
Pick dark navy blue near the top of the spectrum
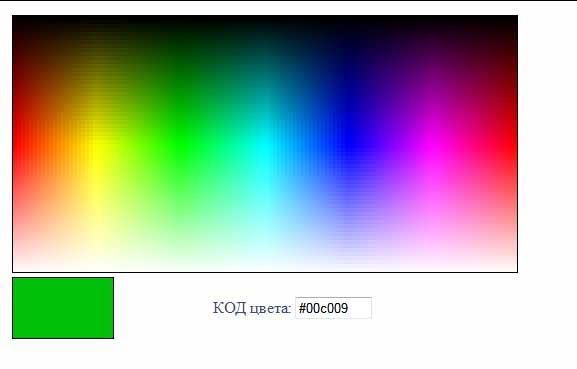click(x=350, y=55)
